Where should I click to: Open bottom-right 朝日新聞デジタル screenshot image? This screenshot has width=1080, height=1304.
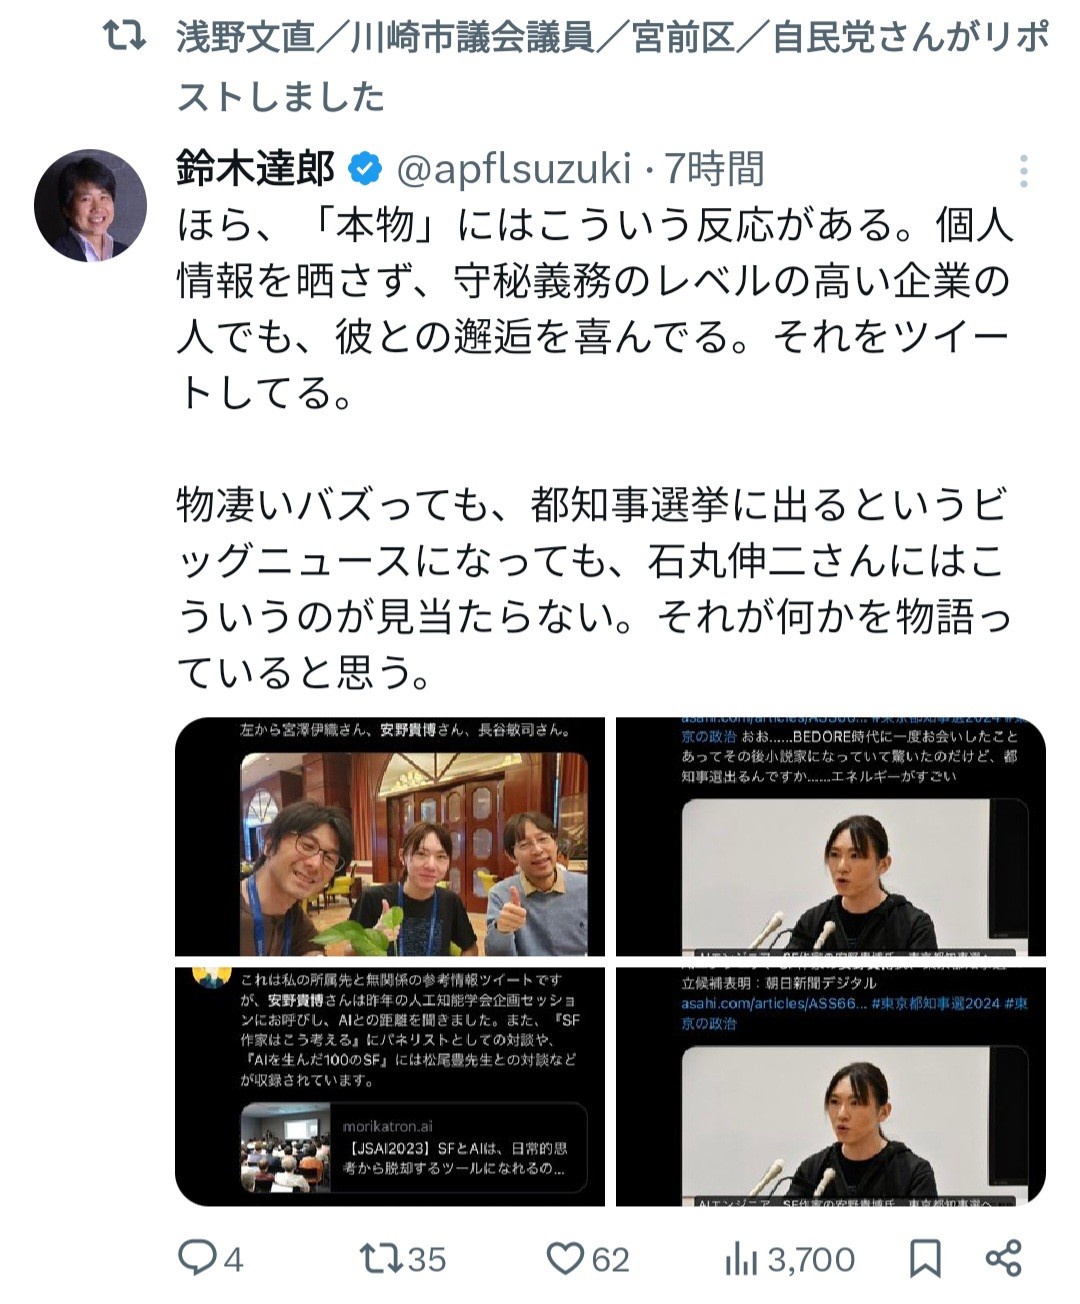(x=831, y=1086)
